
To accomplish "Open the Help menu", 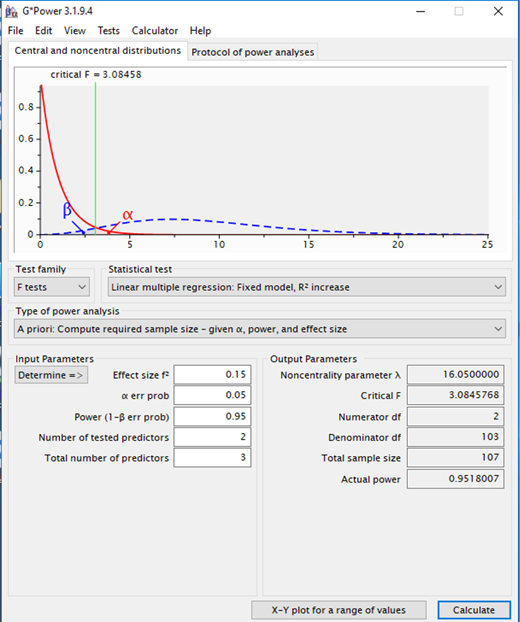I will coord(200,31).
